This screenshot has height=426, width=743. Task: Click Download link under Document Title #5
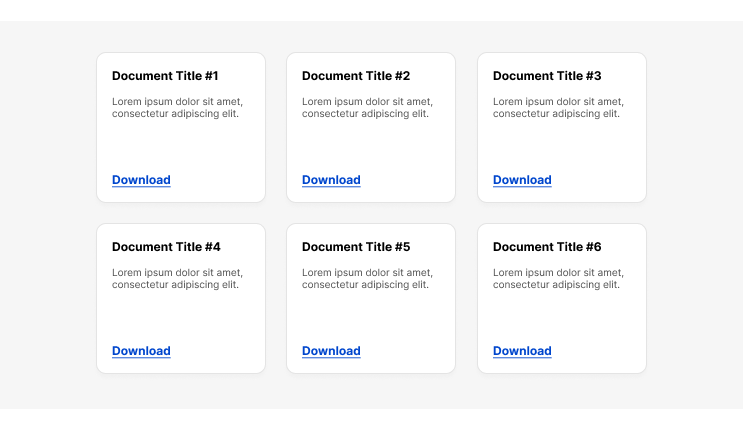point(331,351)
